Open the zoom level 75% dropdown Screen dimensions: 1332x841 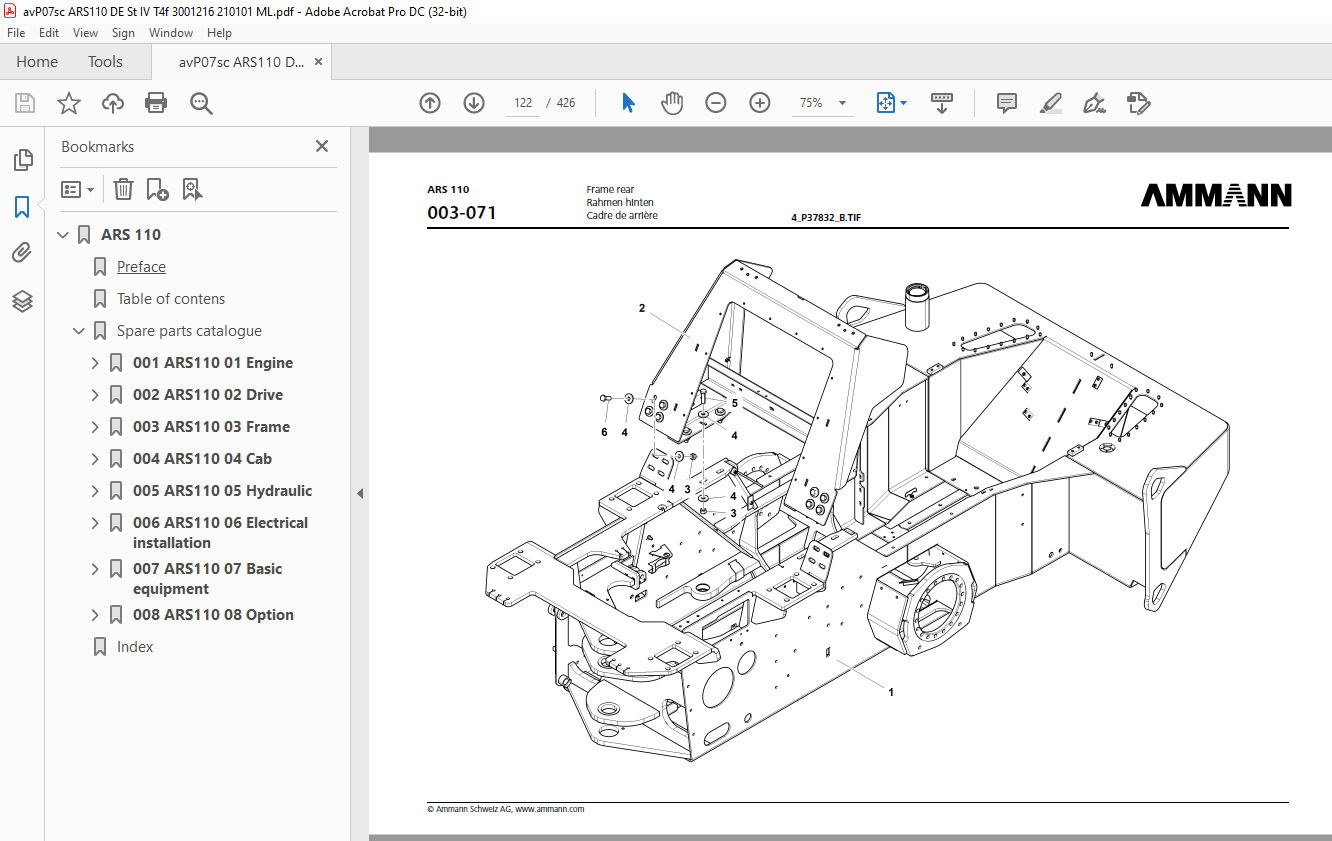pos(842,103)
